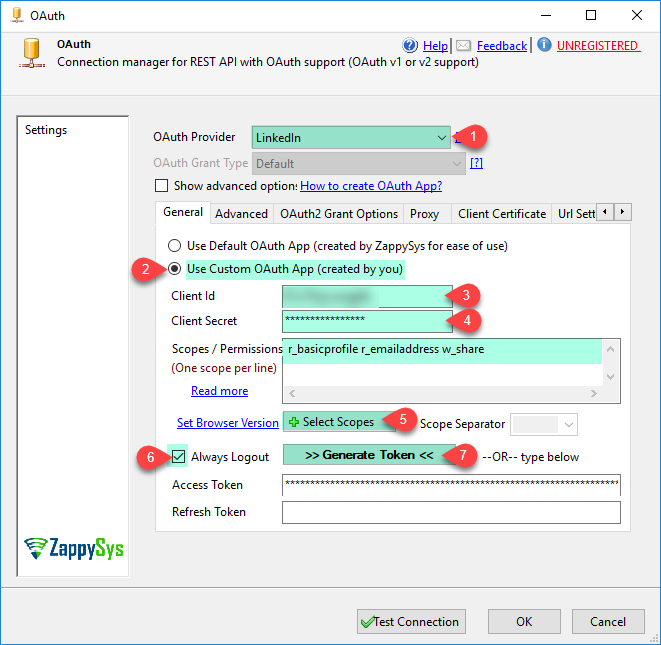
Task: Click the Select Scopes button
Action: (339, 422)
